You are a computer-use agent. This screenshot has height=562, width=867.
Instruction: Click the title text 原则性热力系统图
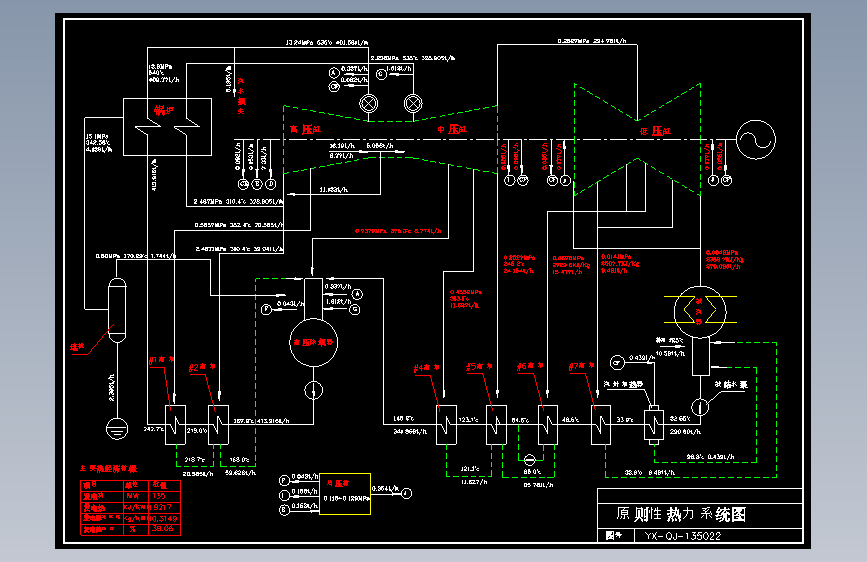click(x=681, y=514)
